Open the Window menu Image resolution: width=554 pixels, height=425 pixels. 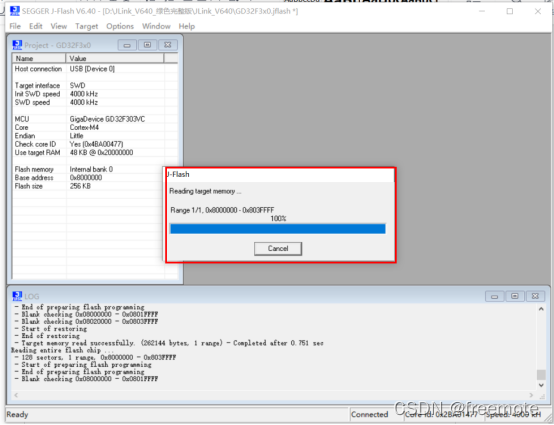[156, 26]
